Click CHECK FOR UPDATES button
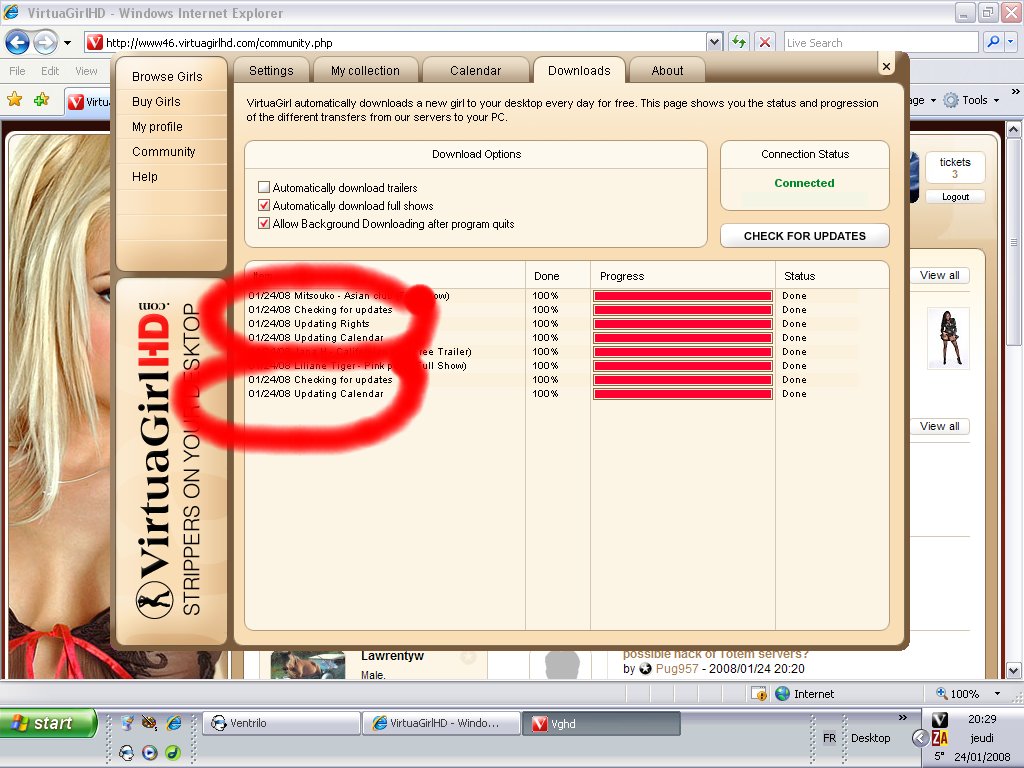Screen dimensions: 1024x768 805,236
